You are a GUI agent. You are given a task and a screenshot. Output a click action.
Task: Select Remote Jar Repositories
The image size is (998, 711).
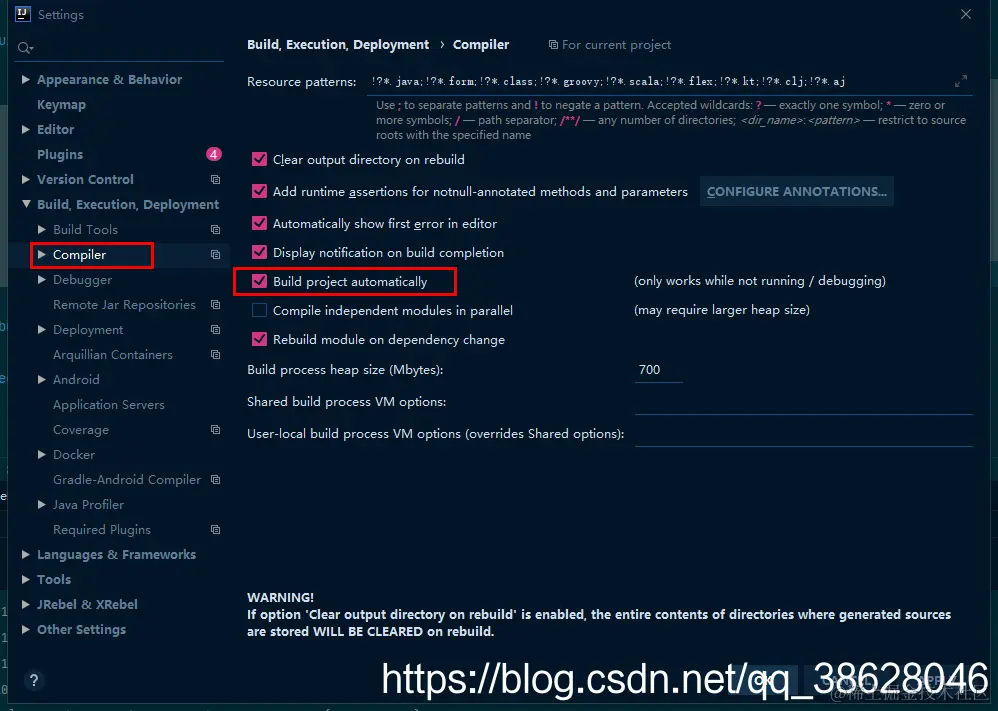click(124, 305)
